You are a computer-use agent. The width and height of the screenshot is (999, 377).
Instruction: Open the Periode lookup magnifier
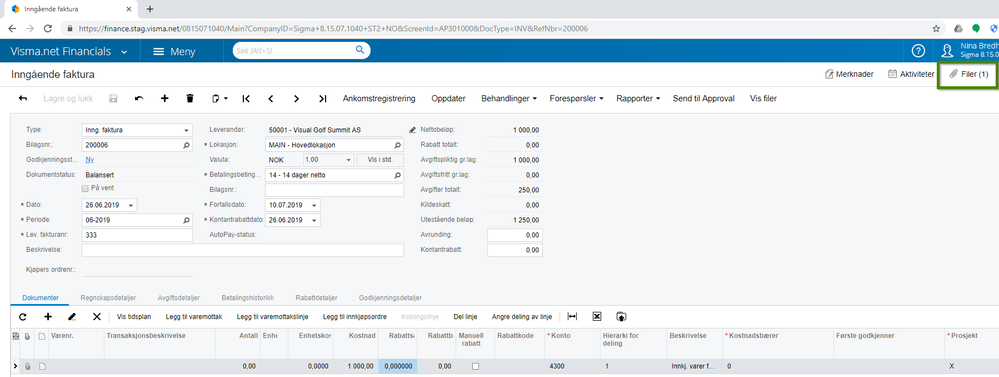coord(187,220)
